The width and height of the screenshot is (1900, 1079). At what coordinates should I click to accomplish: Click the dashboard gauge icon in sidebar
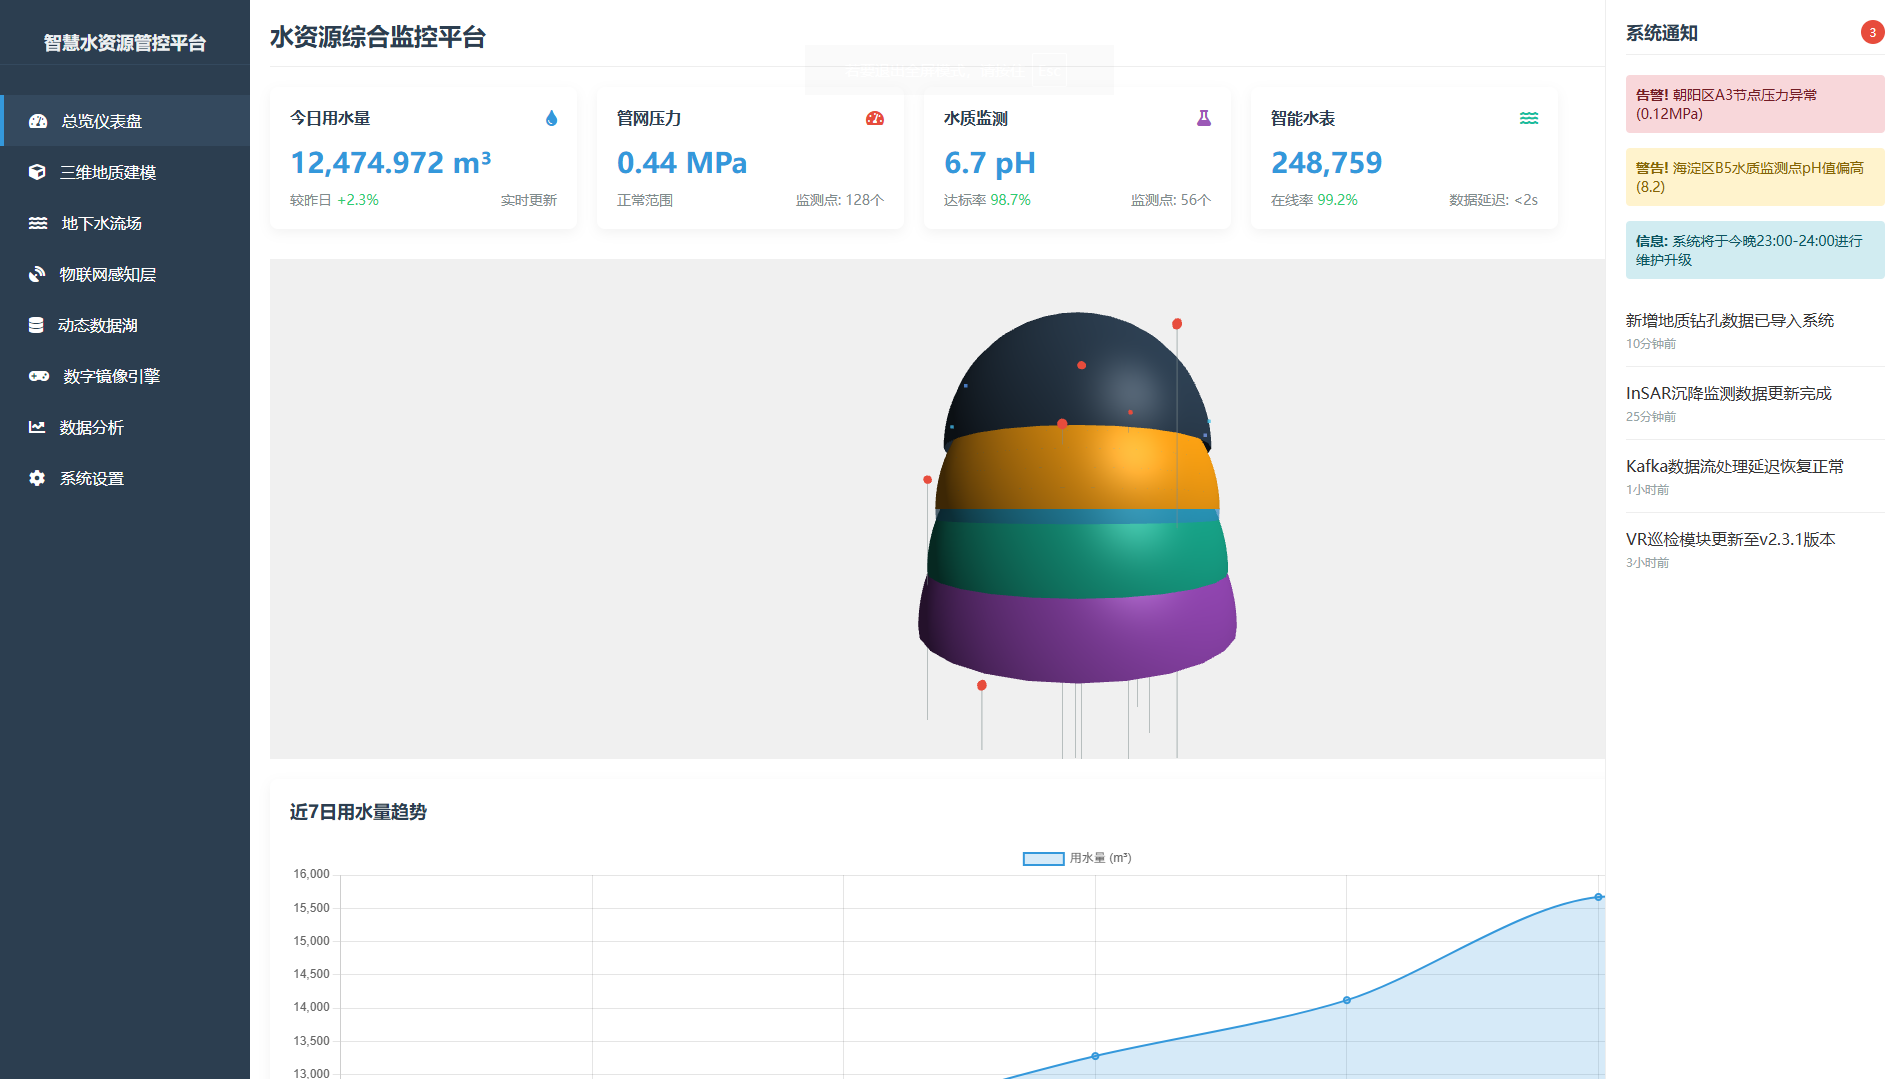(x=38, y=121)
